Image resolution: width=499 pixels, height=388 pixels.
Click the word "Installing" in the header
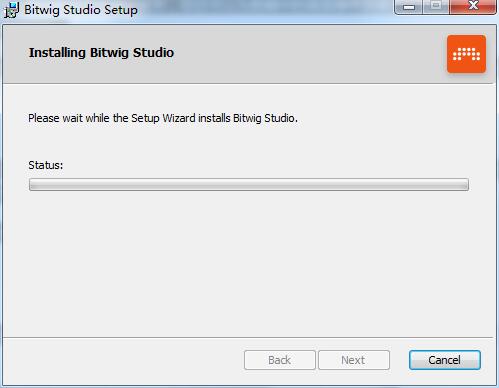click(57, 53)
